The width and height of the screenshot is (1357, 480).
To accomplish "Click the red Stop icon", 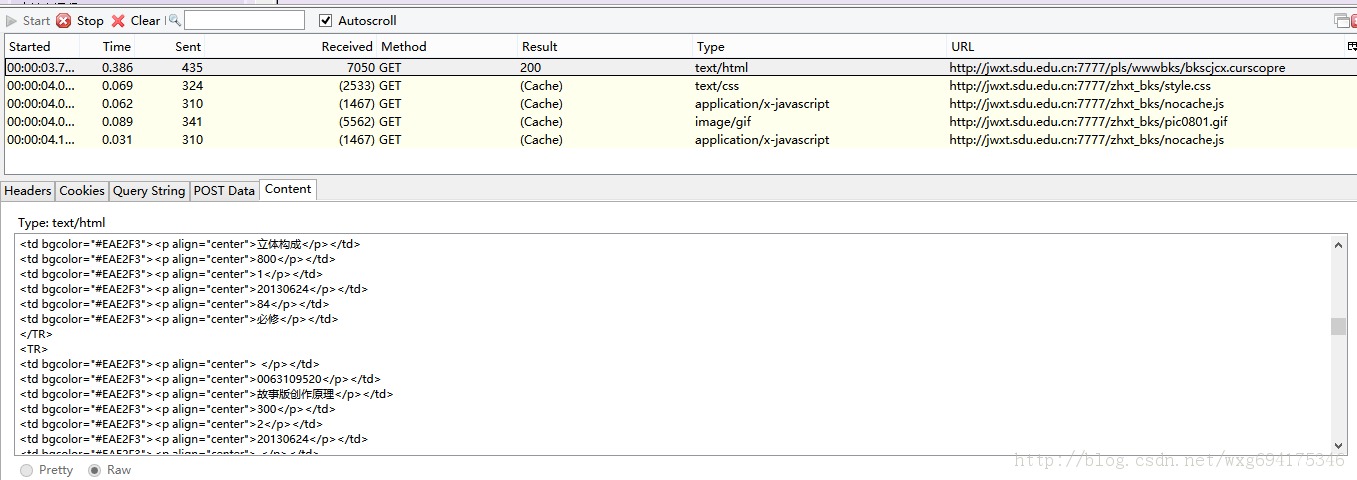I will tap(64, 20).
